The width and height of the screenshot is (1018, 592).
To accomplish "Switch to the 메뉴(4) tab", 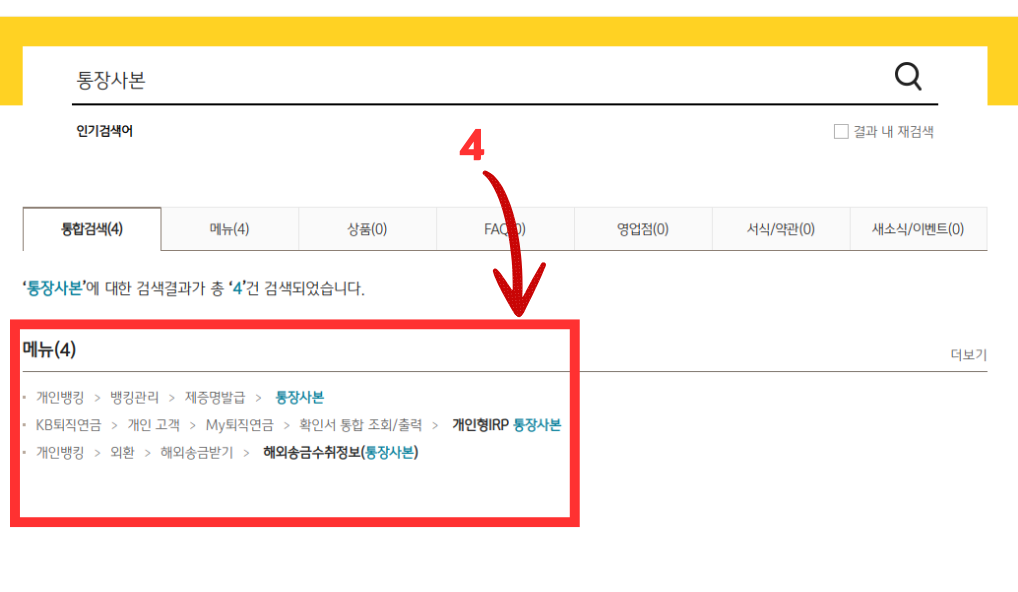I will (229, 229).
